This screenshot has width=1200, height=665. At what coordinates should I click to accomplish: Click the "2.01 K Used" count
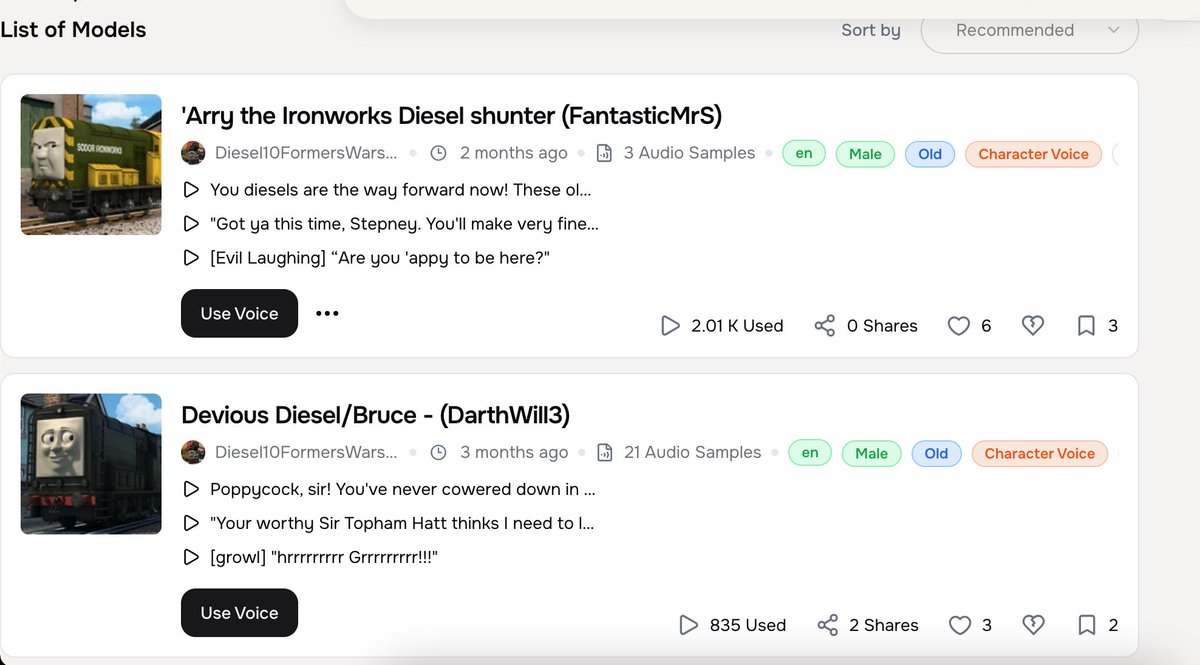point(737,326)
